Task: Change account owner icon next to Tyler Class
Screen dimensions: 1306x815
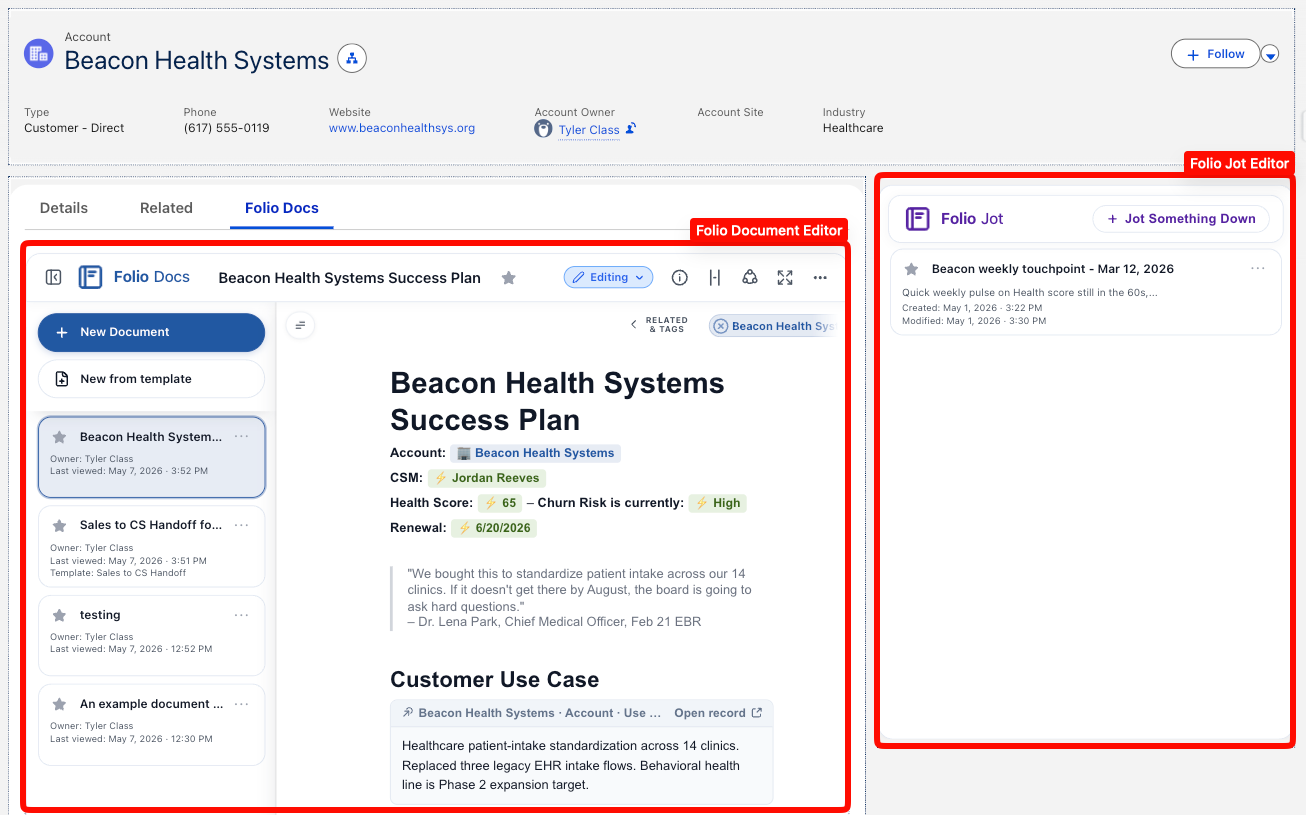Action: [631, 128]
